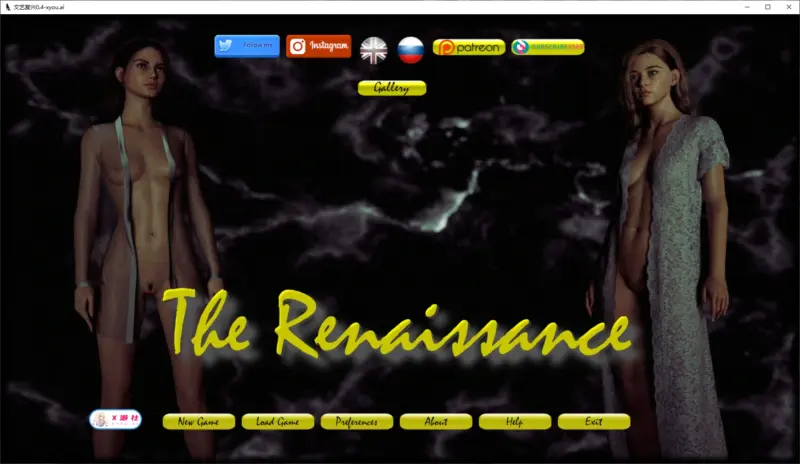This screenshot has width=800, height=464.
Task: Open the Patreon page button
Action: pos(469,47)
